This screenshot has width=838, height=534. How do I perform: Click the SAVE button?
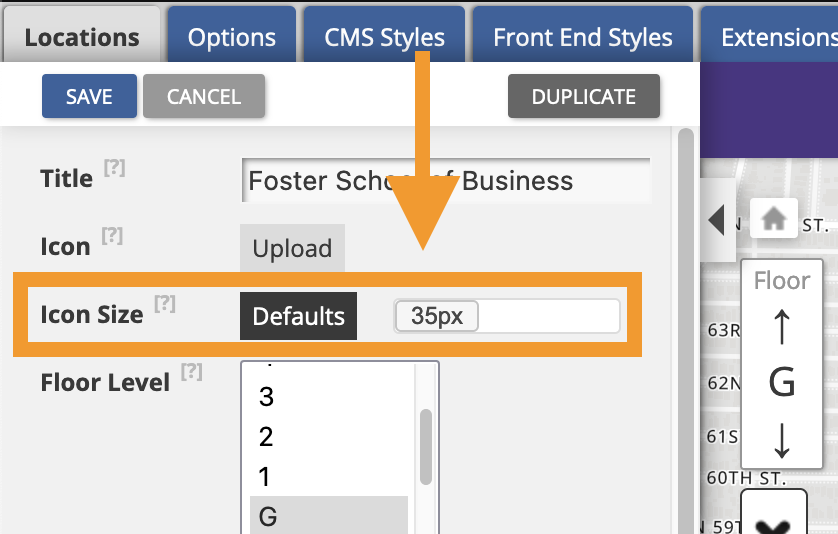coord(89,96)
